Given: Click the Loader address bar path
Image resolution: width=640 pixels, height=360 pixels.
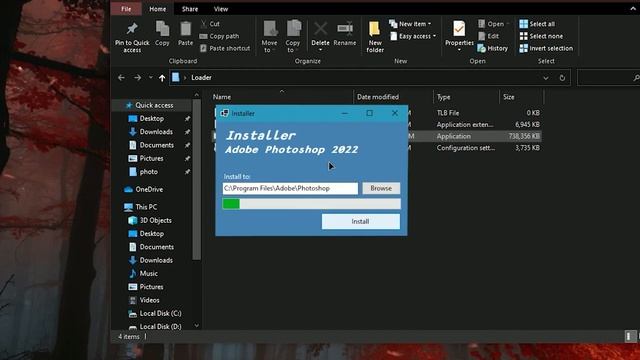Looking at the screenshot, I should point(201,78).
